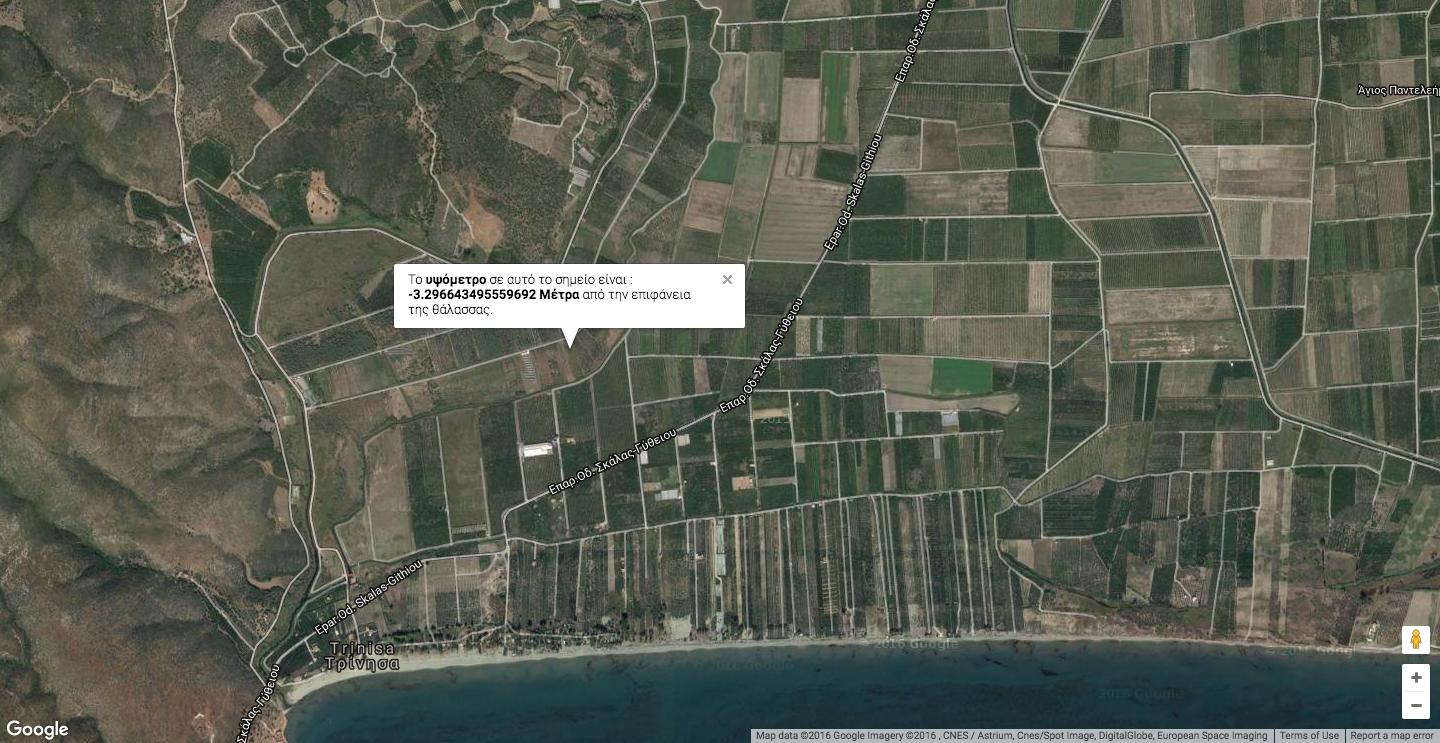This screenshot has width=1440, height=743.
Task: Click the white greenhouse building by the road
Action: click(537, 450)
